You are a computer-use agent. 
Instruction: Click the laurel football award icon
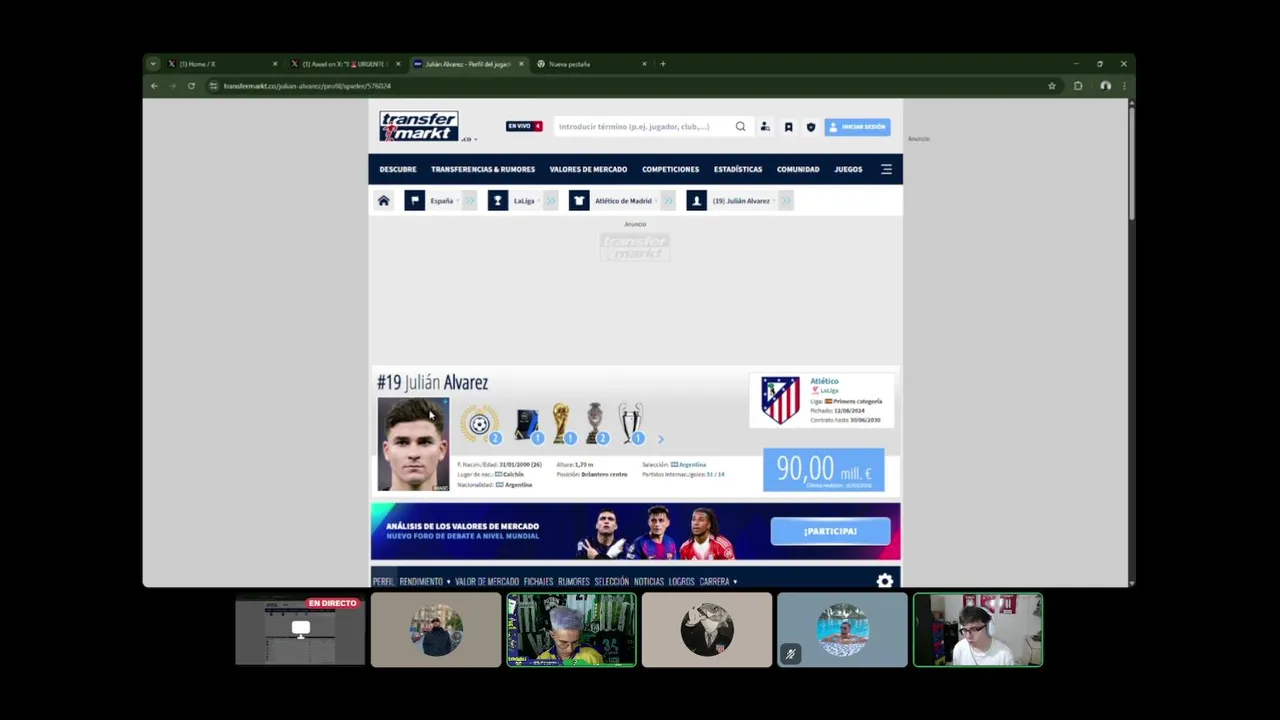[x=480, y=424]
